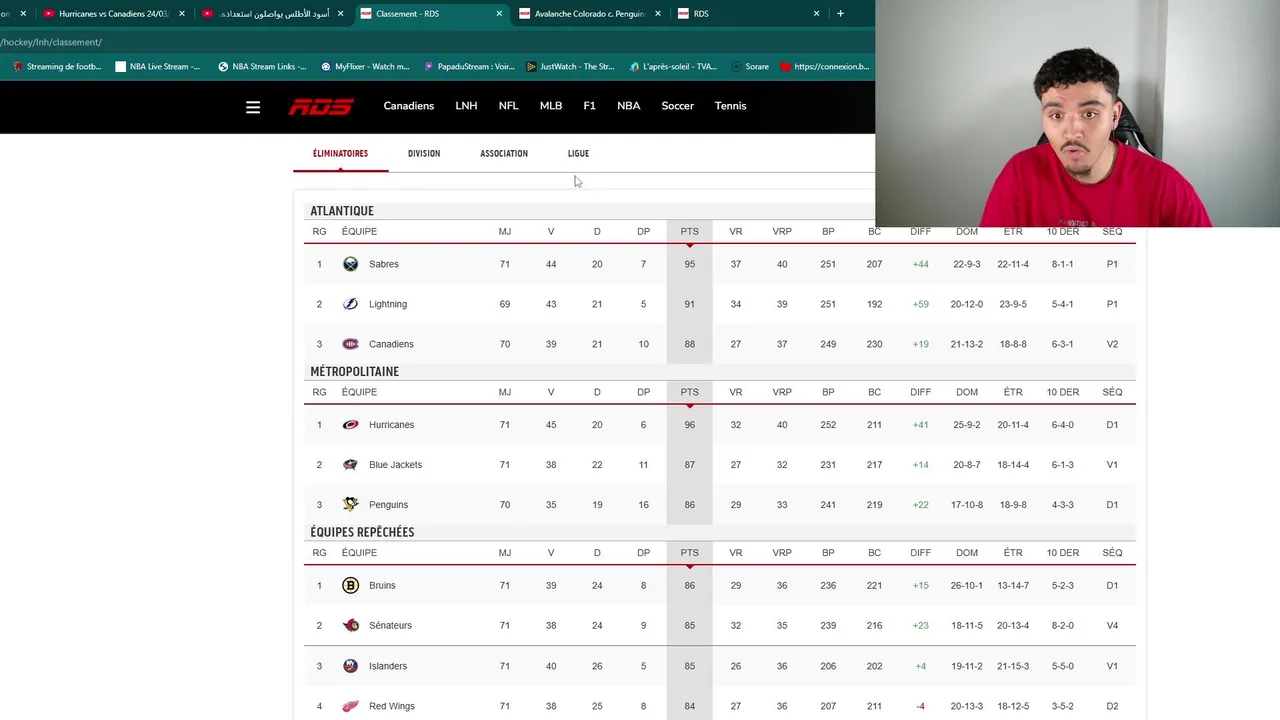The height and width of the screenshot is (720, 1280).
Task: Sort Atlantique table by 10 DER column
Action: point(1063,232)
